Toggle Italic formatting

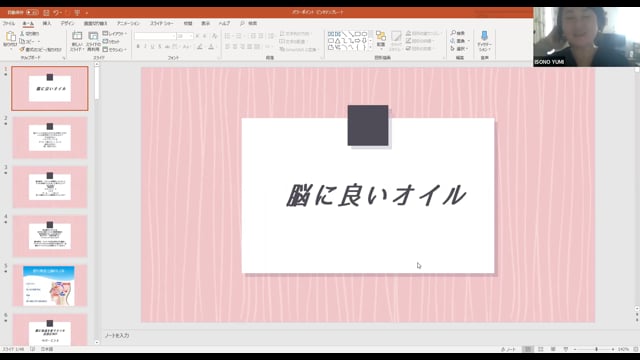coord(145,47)
